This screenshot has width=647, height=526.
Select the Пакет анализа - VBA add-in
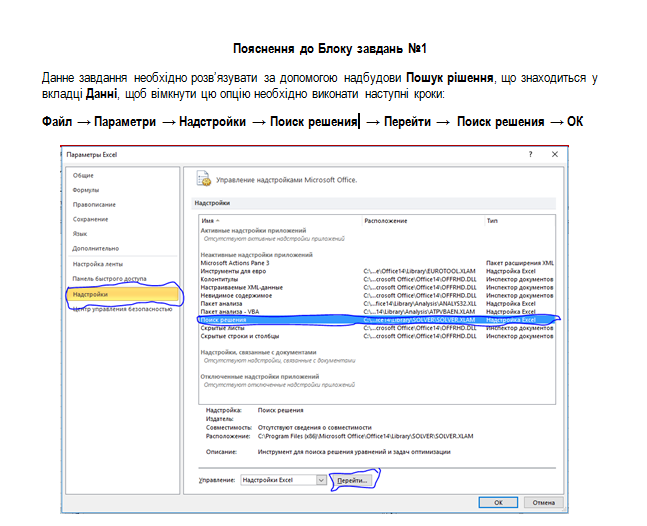click(x=229, y=311)
